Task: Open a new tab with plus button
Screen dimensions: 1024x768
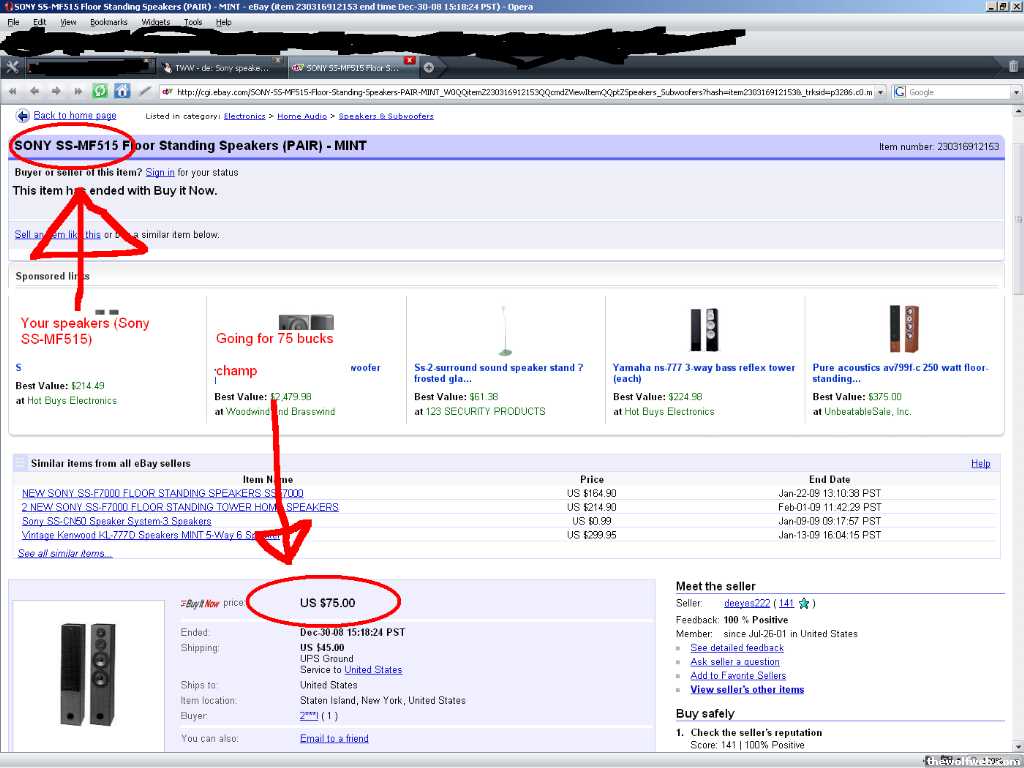Action: (429, 68)
